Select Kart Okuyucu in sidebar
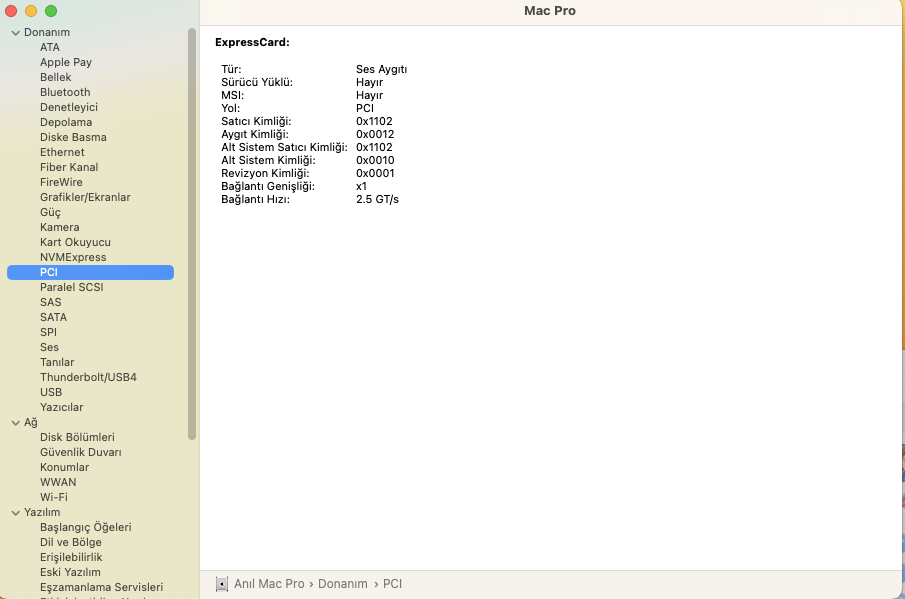Viewport: 905px width, 599px height. 75,242
